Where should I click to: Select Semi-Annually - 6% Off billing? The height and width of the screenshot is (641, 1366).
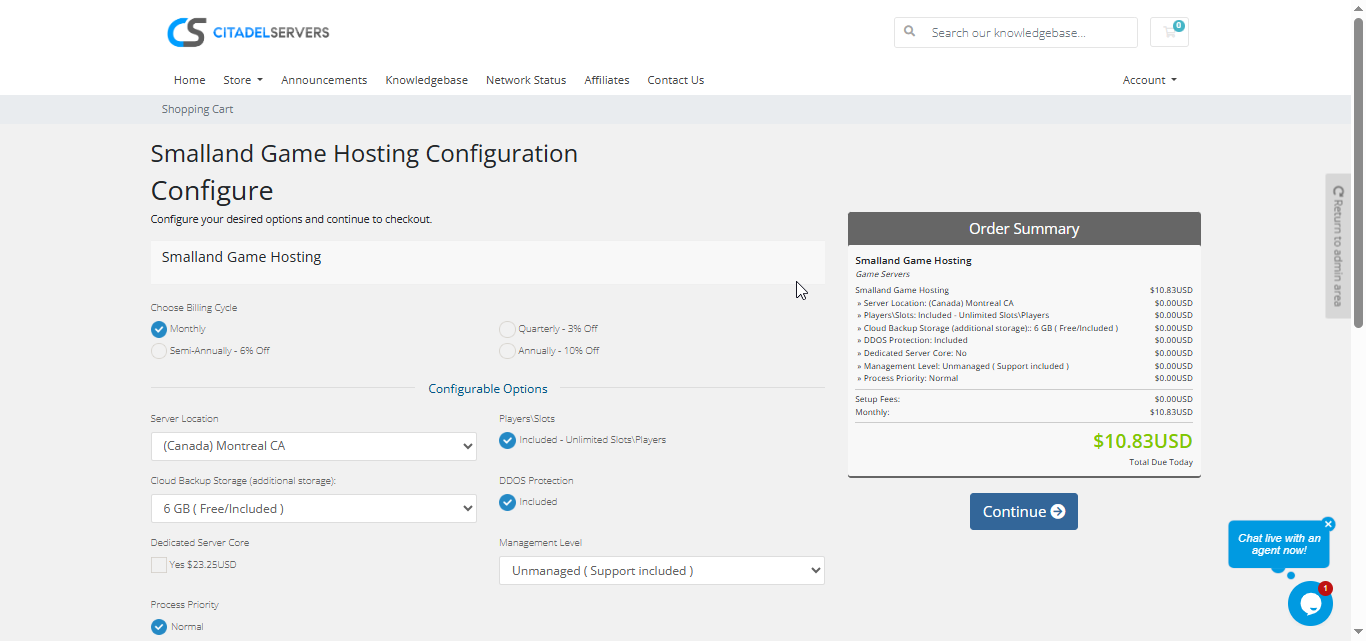point(159,351)
